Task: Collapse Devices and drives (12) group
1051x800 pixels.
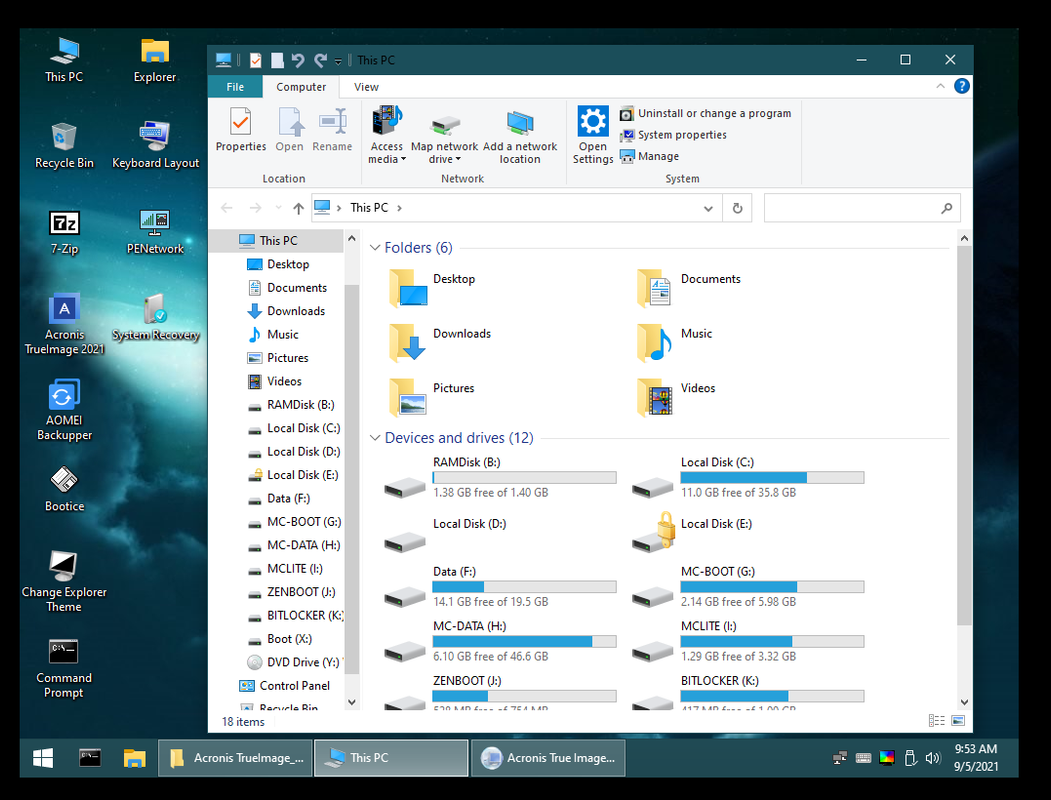Action: coord(375,438)
